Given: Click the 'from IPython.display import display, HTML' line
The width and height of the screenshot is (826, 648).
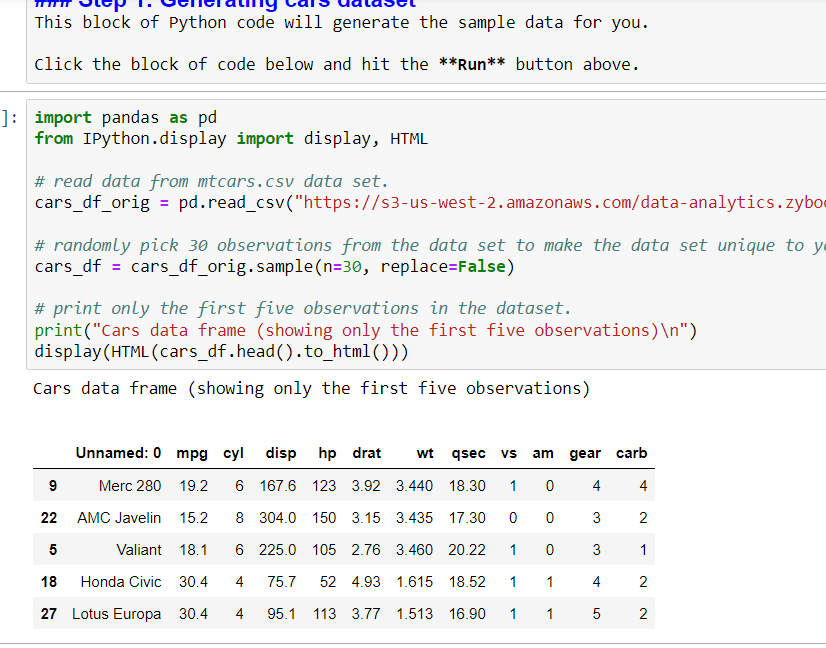Looking at the screenshot, I should point(231,139).
